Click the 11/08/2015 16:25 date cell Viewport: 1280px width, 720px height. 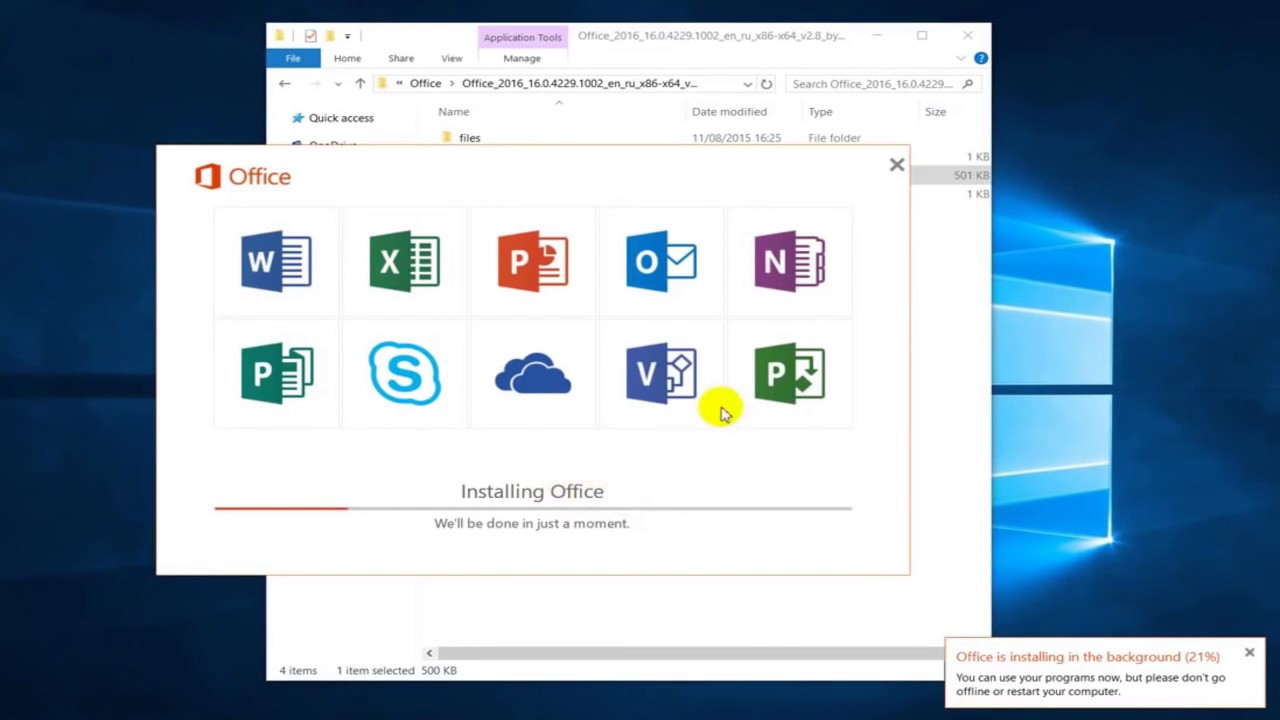click(x=736, y=138)
